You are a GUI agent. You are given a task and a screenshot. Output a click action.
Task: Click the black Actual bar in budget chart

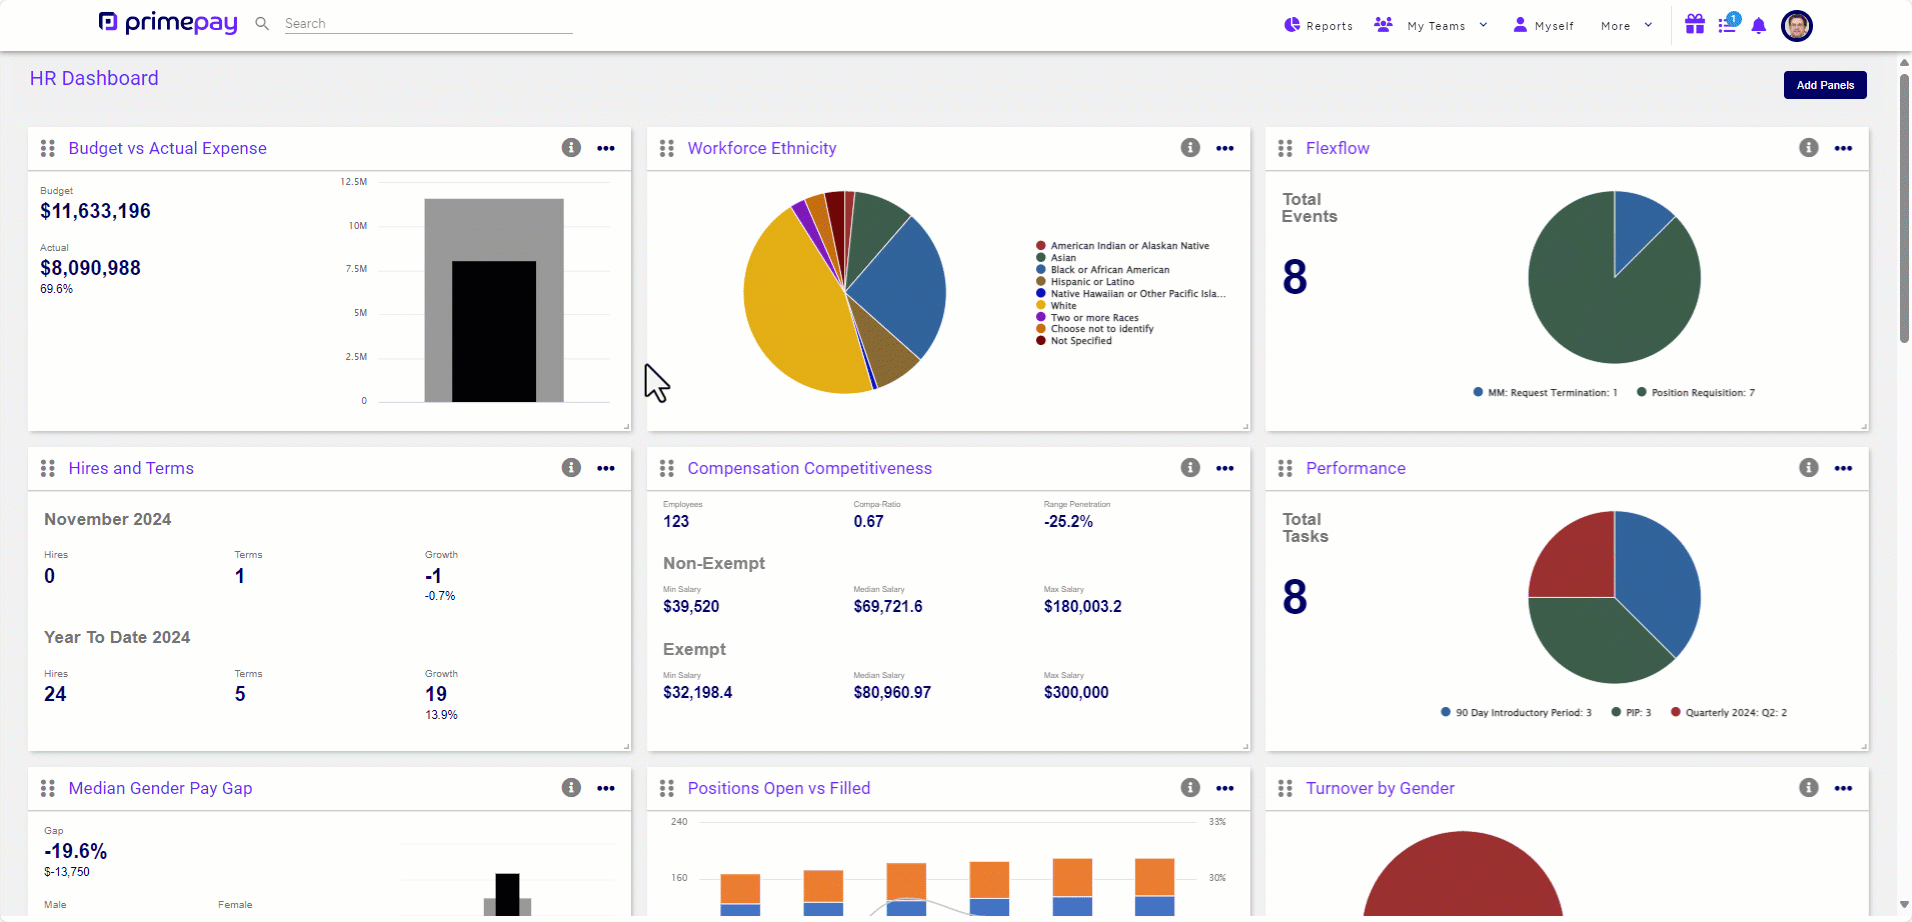494,332
